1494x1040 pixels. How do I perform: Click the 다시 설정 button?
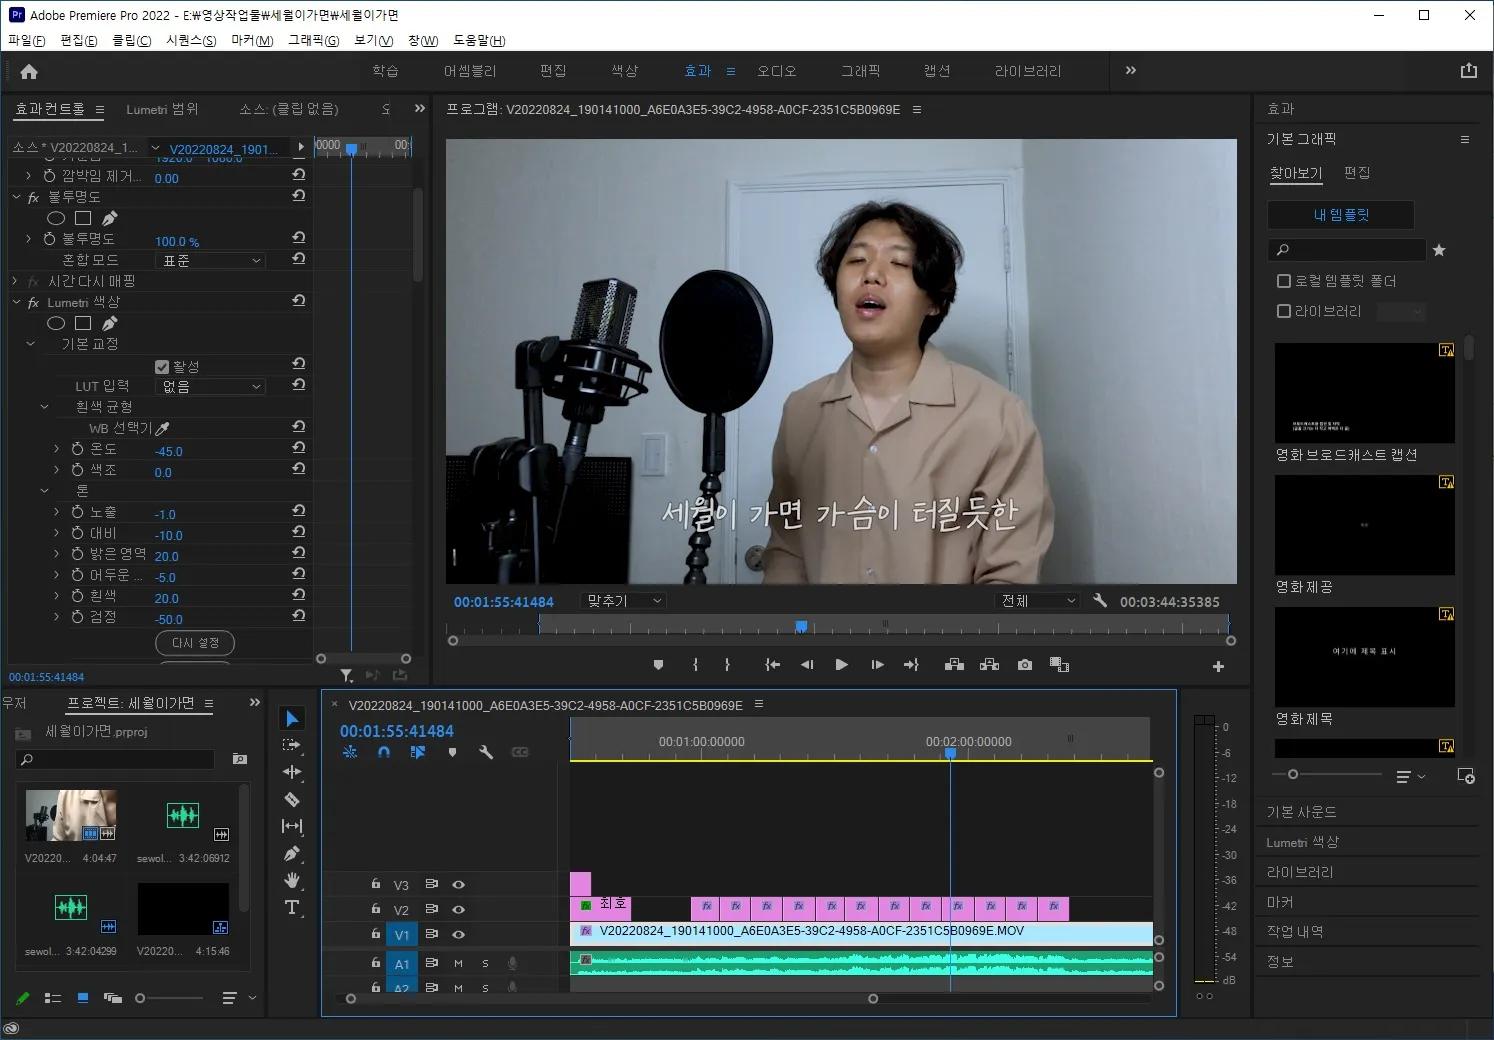point(195,642)
